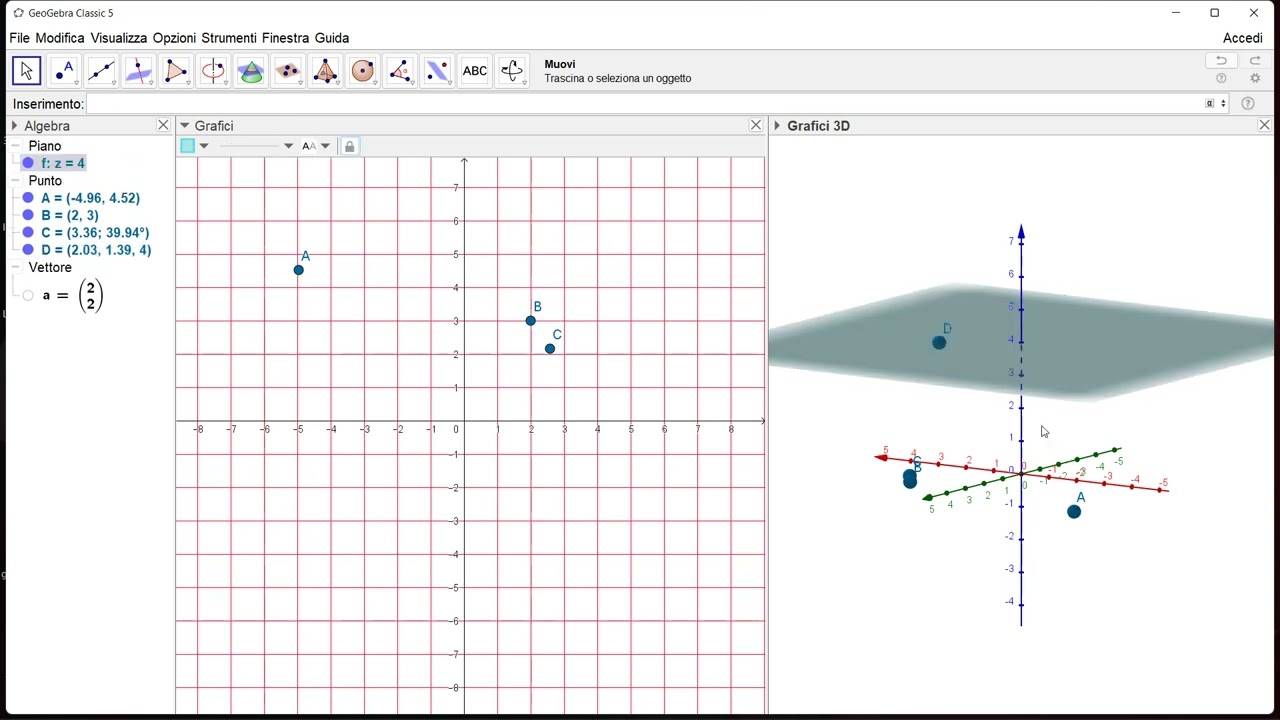The height and width of the screenshot is (720, 1280).
Task: Select A = (-4.96, 4.52) entry
Action: point(91,198)
